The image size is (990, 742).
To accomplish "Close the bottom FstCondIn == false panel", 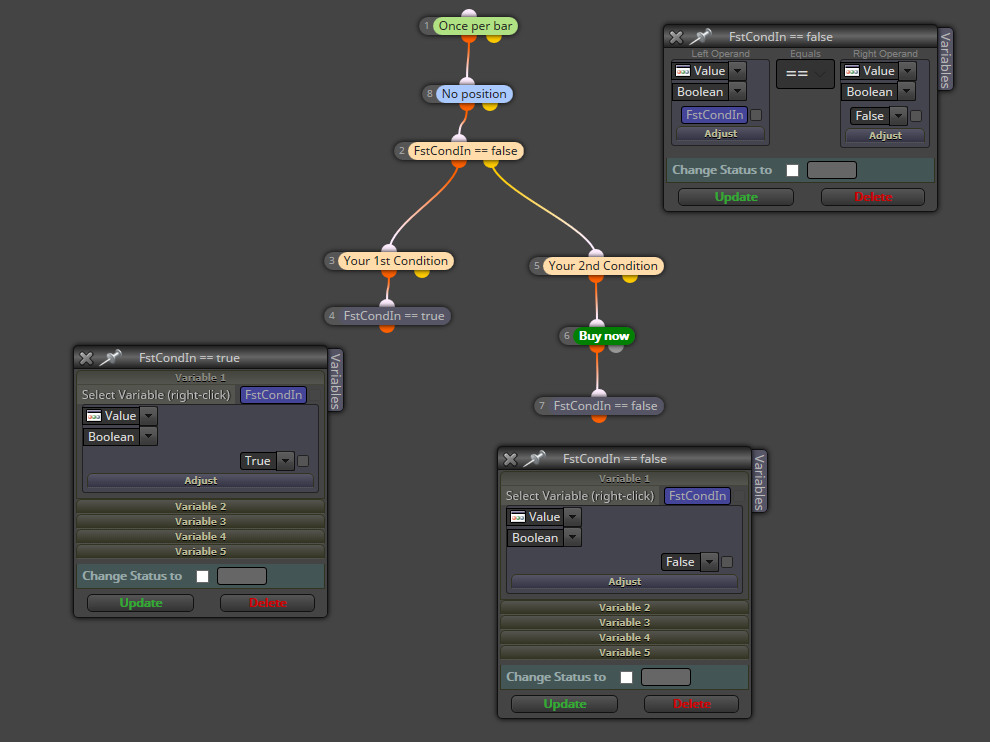I will [x=511, y=459].
